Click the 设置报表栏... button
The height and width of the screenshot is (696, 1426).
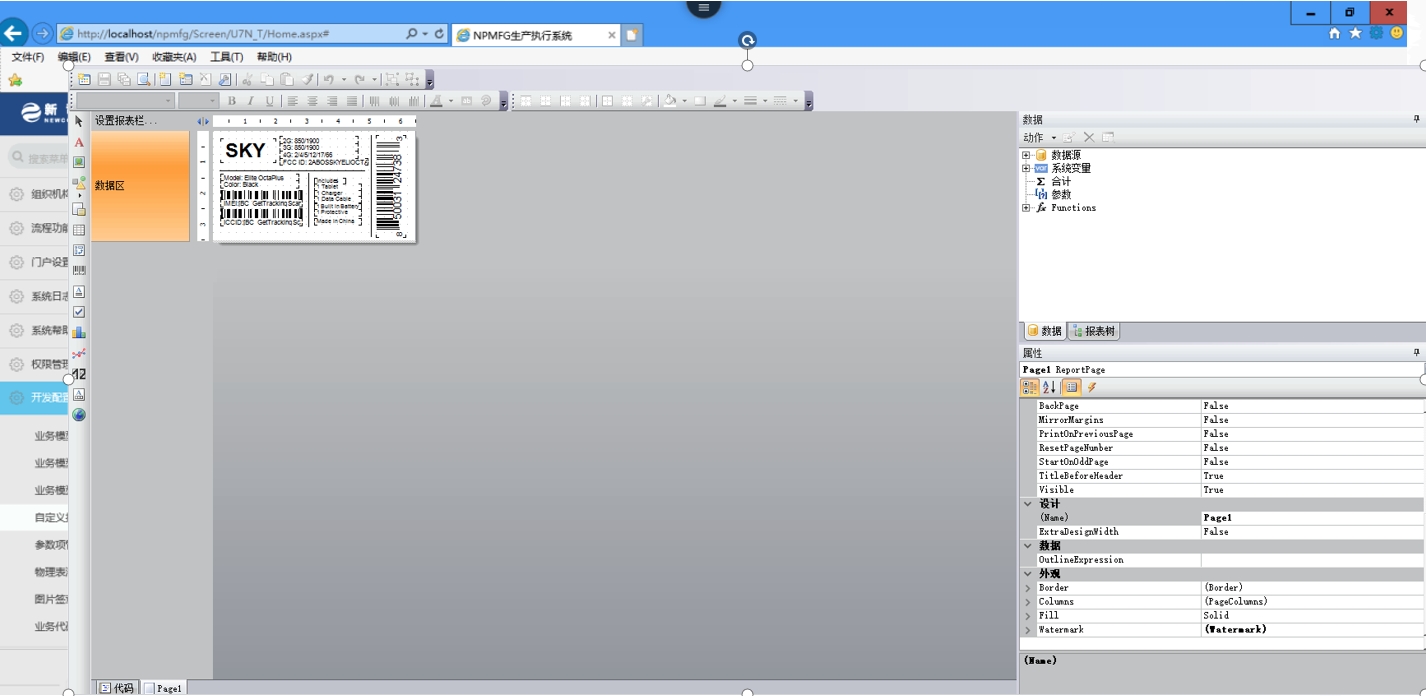(126, 121)
